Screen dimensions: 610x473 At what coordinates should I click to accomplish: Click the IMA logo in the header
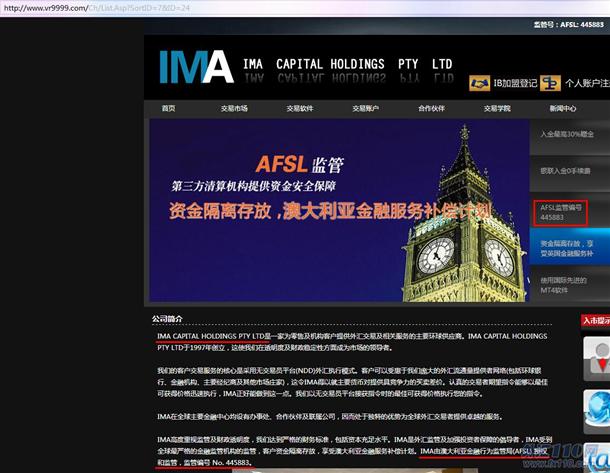(x=196, y=67)
